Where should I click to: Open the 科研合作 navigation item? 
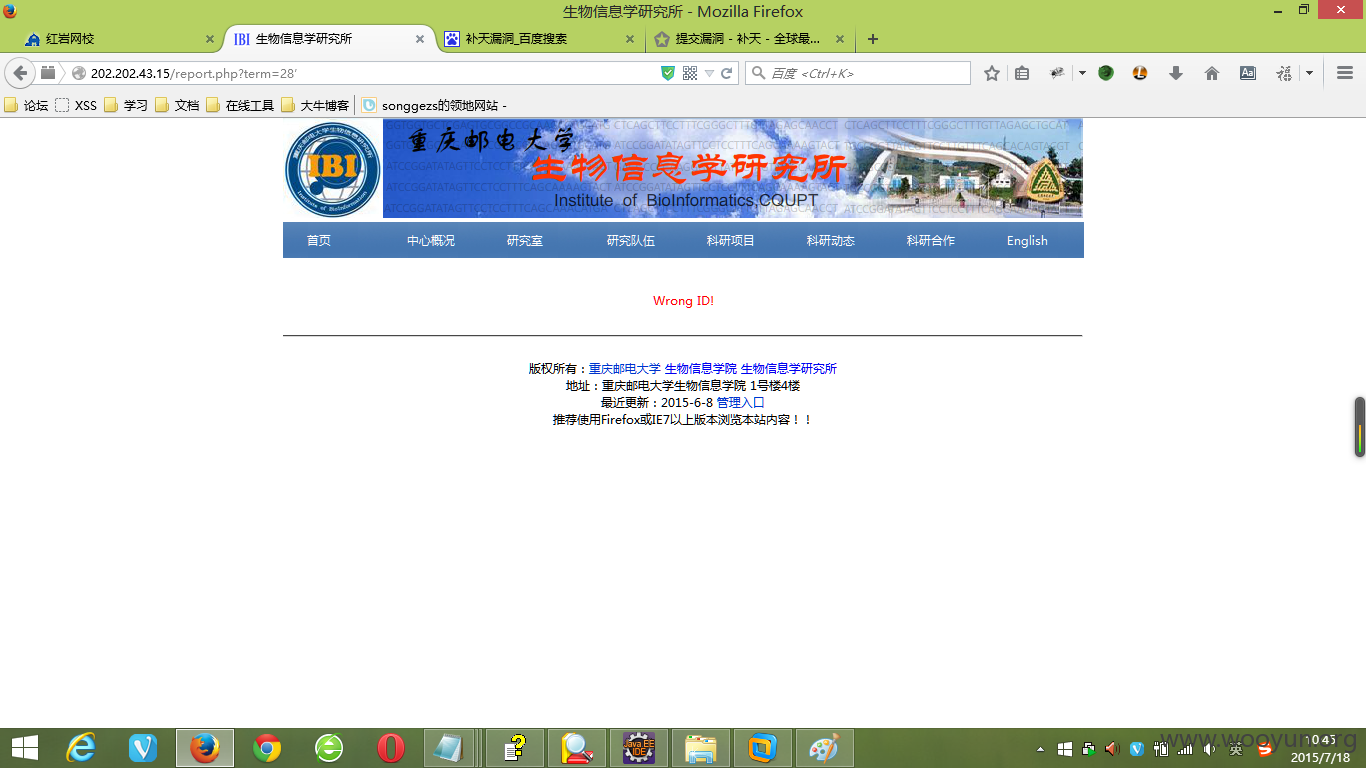pyautogui.click(x=931, y=240)
